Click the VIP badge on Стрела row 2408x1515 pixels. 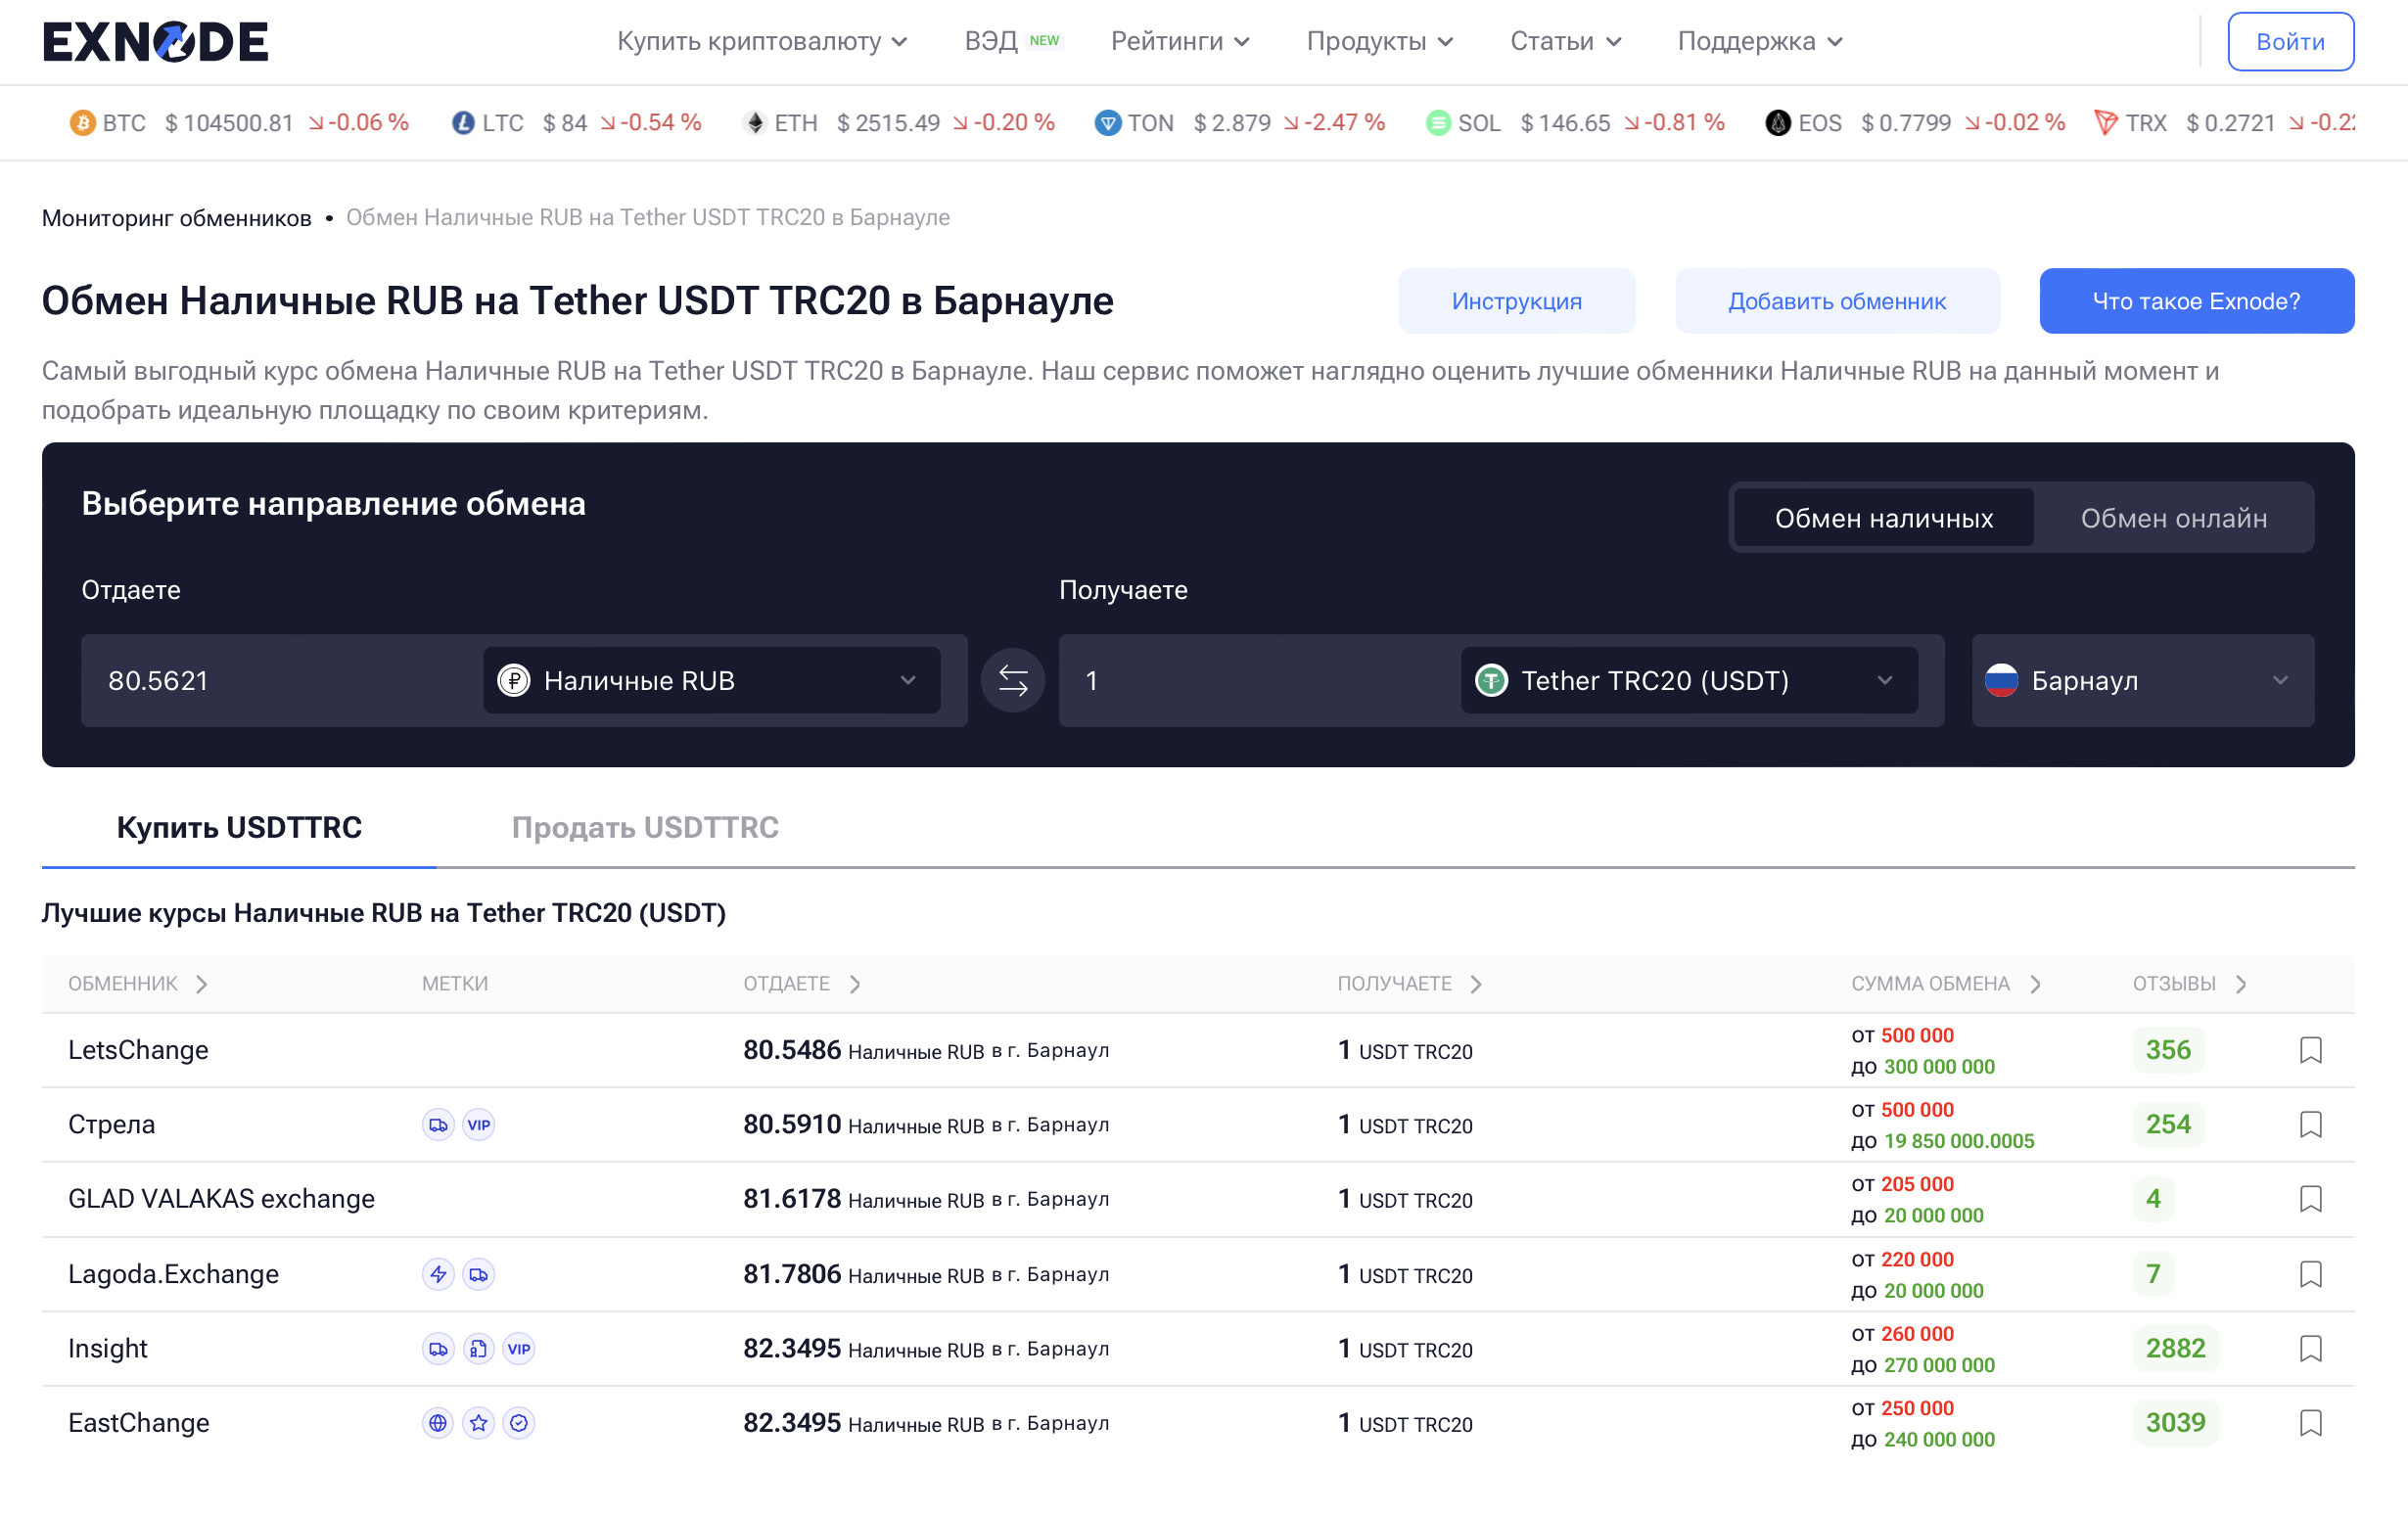click(479, 1125)
